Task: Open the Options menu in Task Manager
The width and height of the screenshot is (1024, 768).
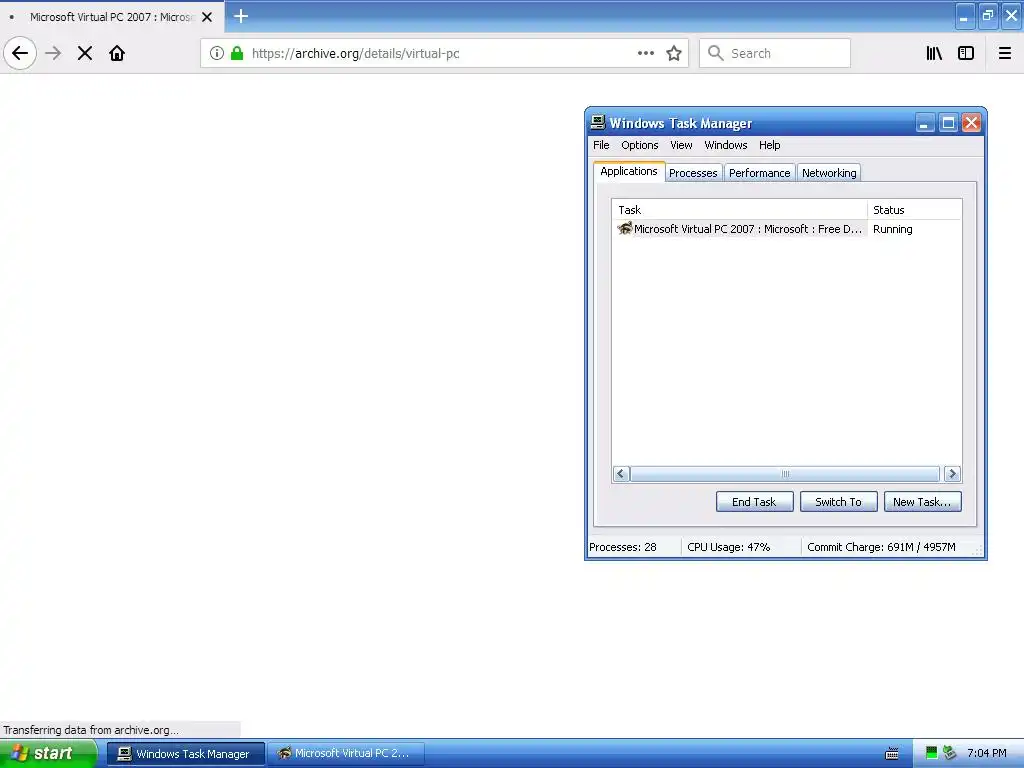Action: pos(639,145)
